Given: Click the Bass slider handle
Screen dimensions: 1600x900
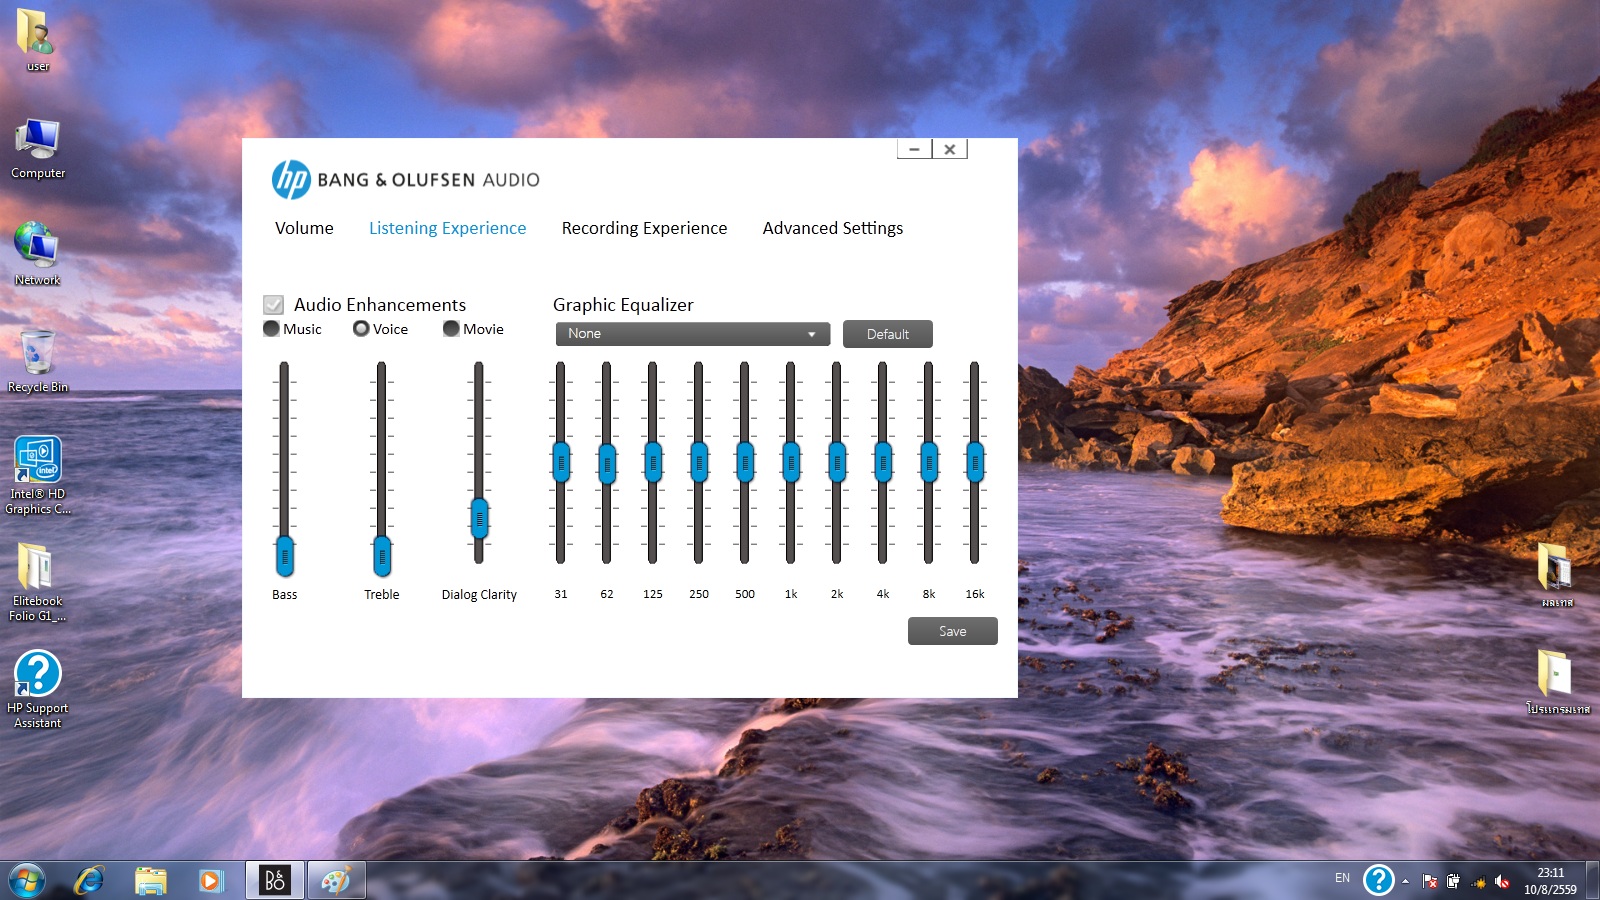Looking at the screenshot, I should (x=285, y=557).
